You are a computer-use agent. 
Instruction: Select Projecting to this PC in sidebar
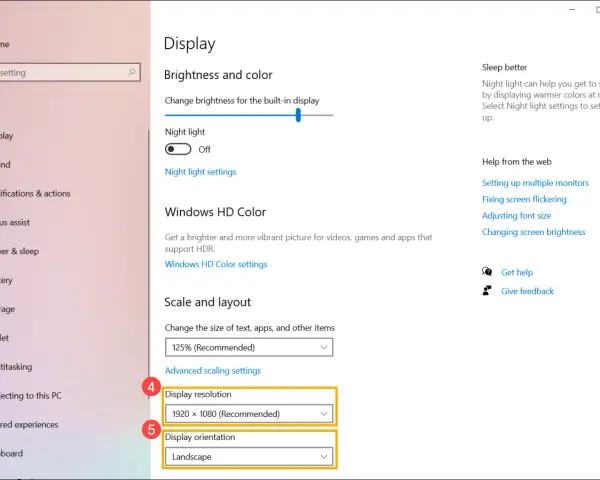point(31,395)
